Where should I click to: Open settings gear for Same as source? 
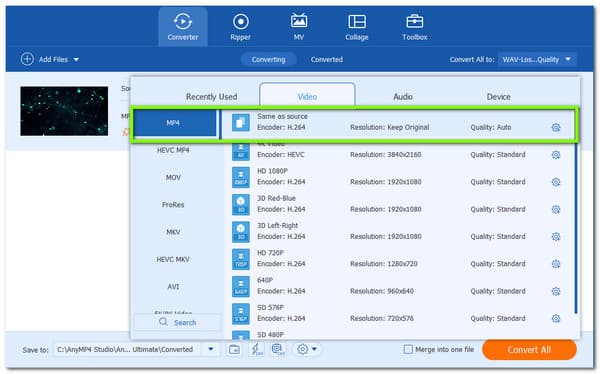[556, 127]
